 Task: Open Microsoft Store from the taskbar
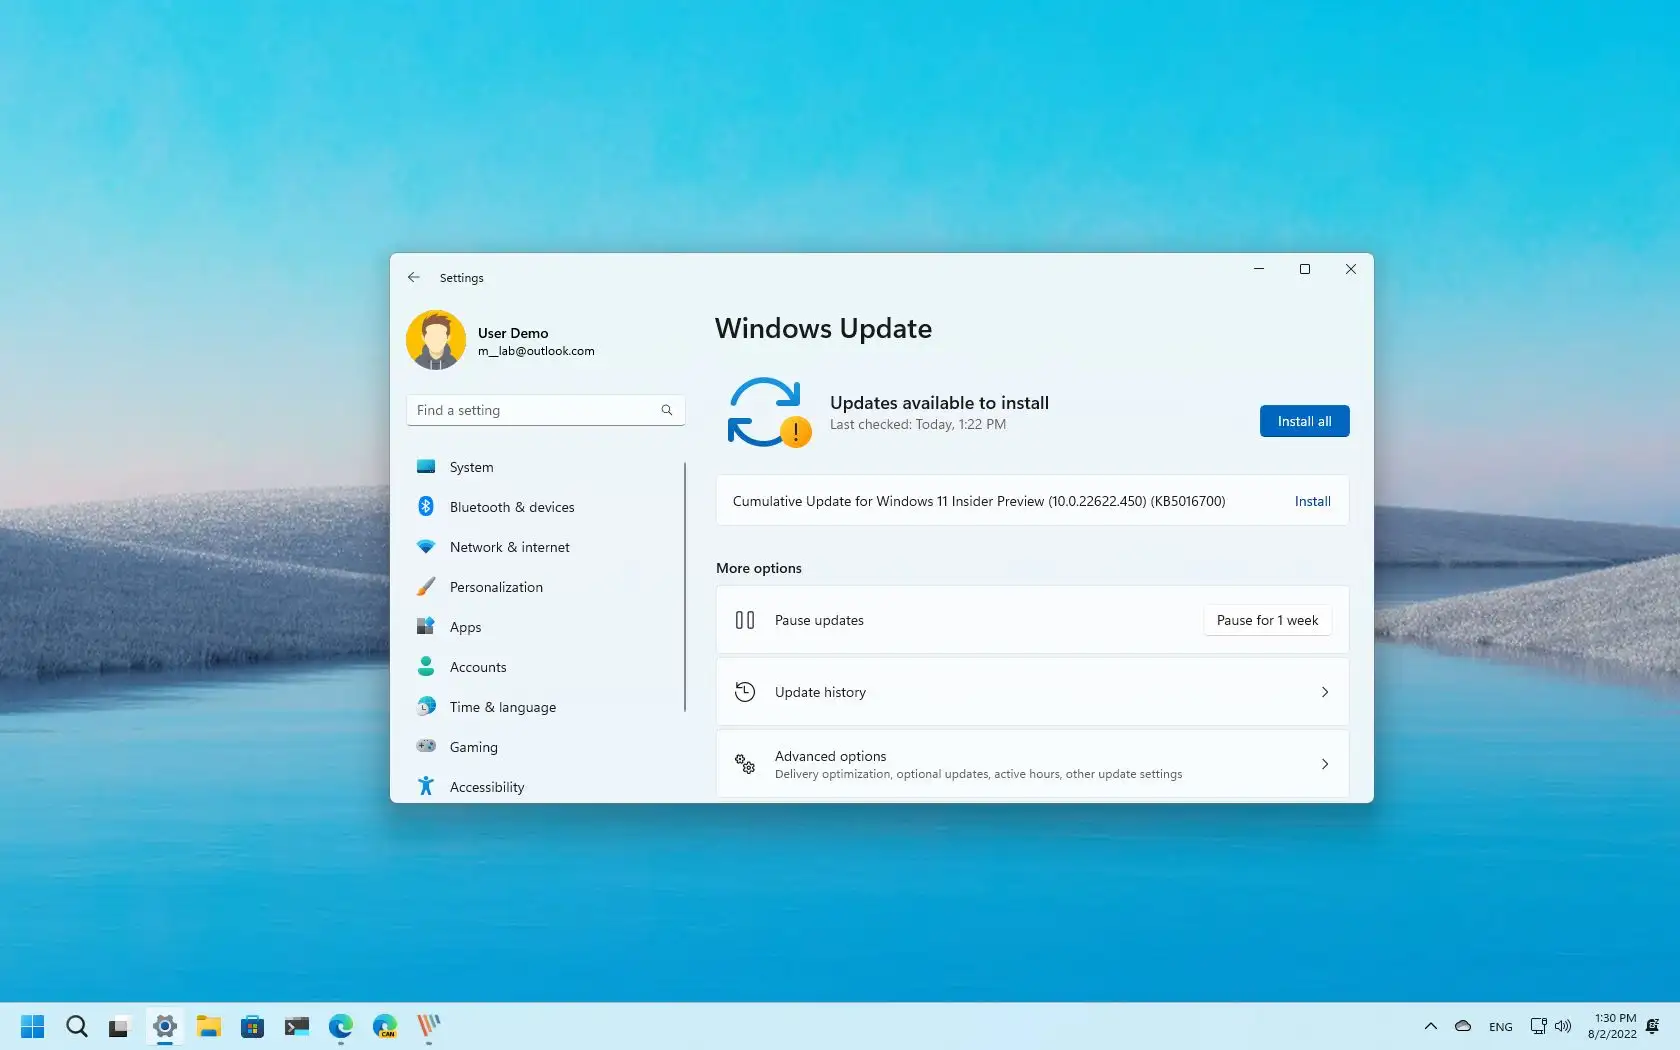point(252,1026)
